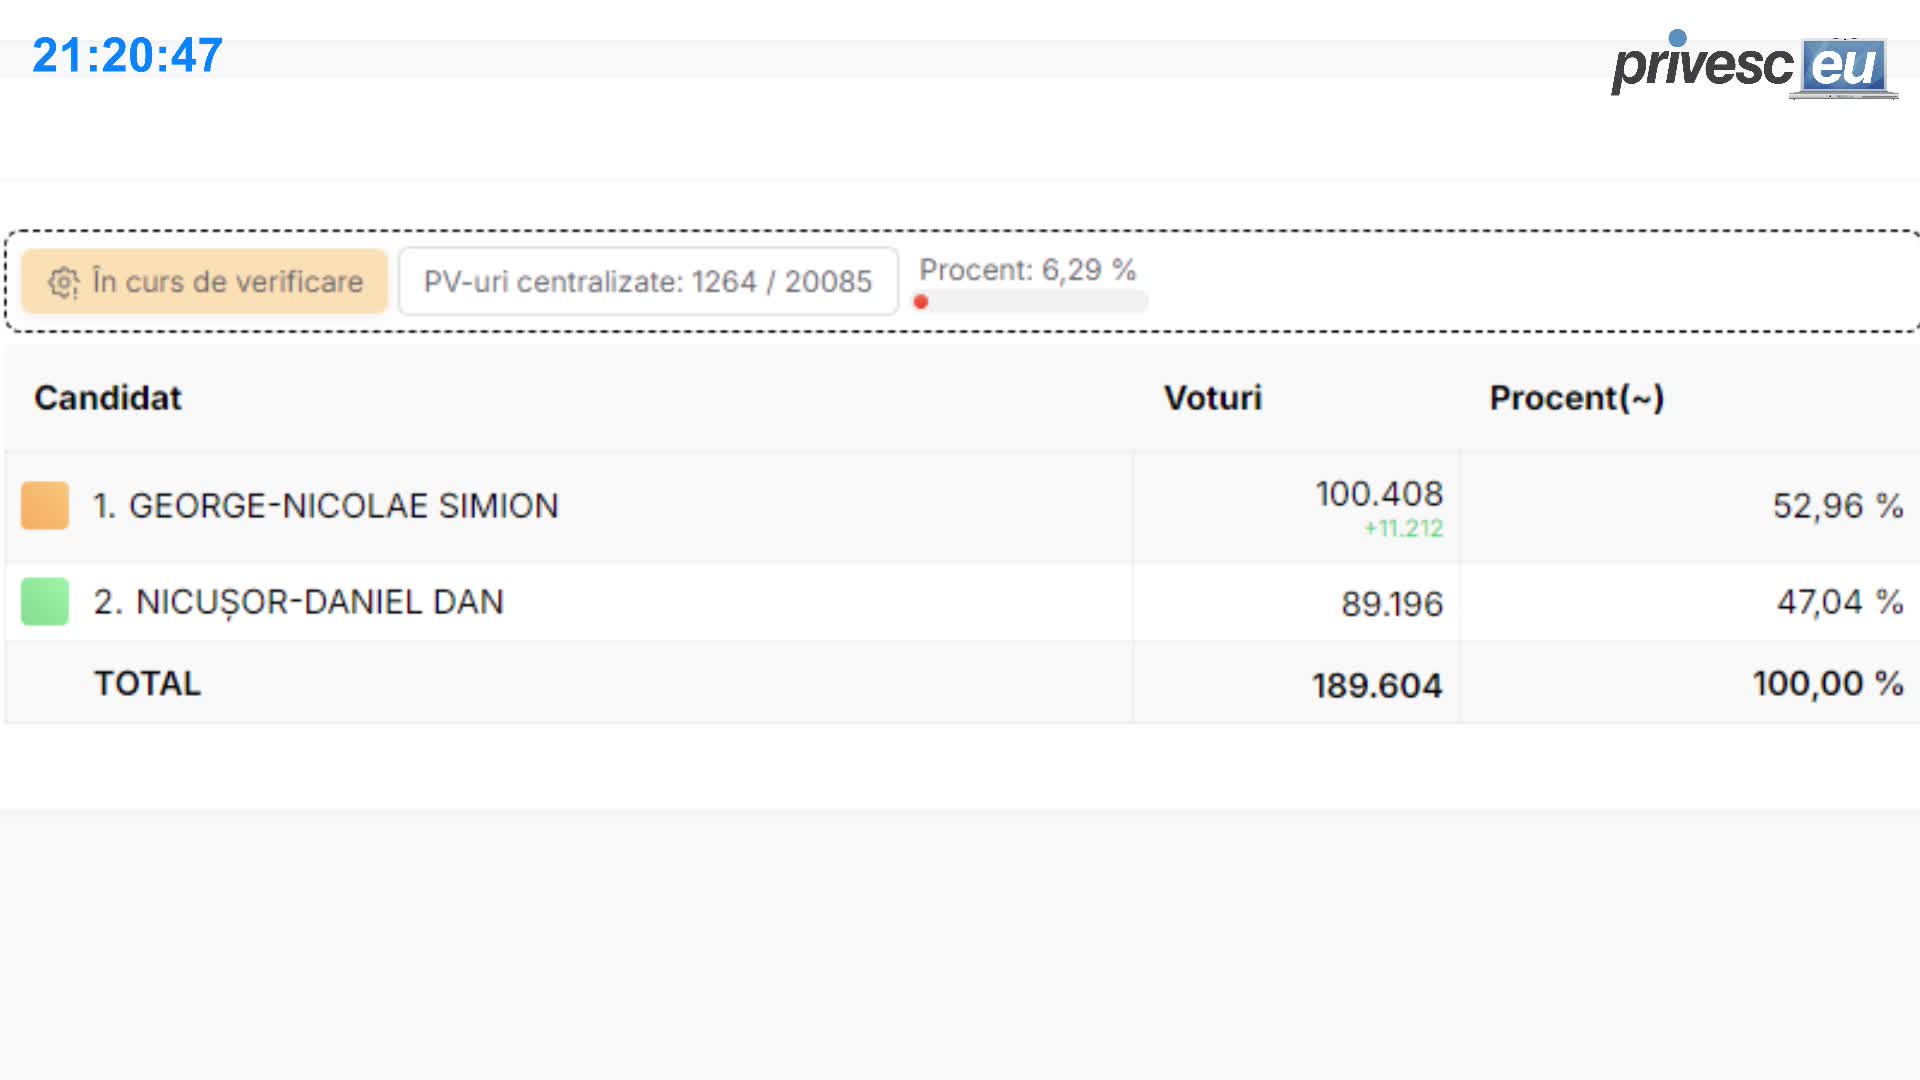The image size is (1920, 1080).
Task: Click the 'Procent(~)' column header
Action: coord(1577,398)
